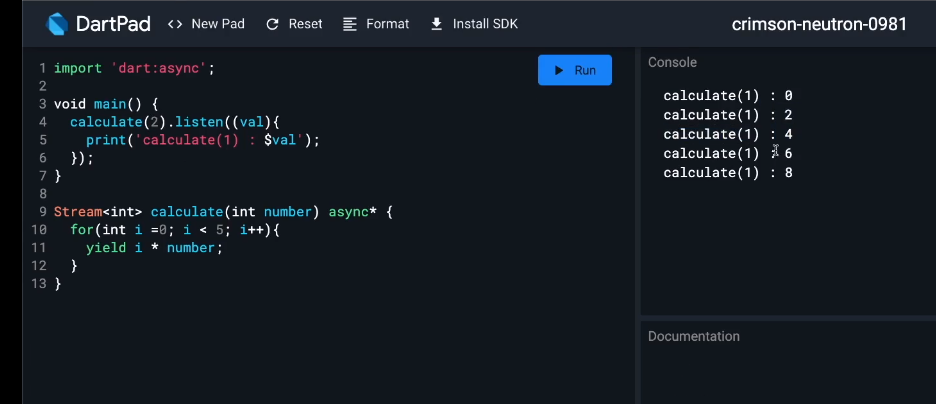Click console output line ending in 2

728,115
